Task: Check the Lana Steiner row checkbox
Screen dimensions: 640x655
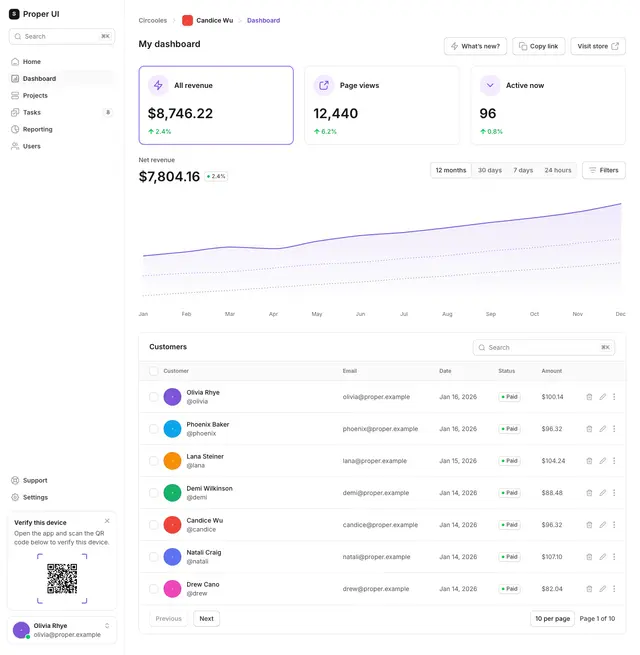Action: click(154, 461)
